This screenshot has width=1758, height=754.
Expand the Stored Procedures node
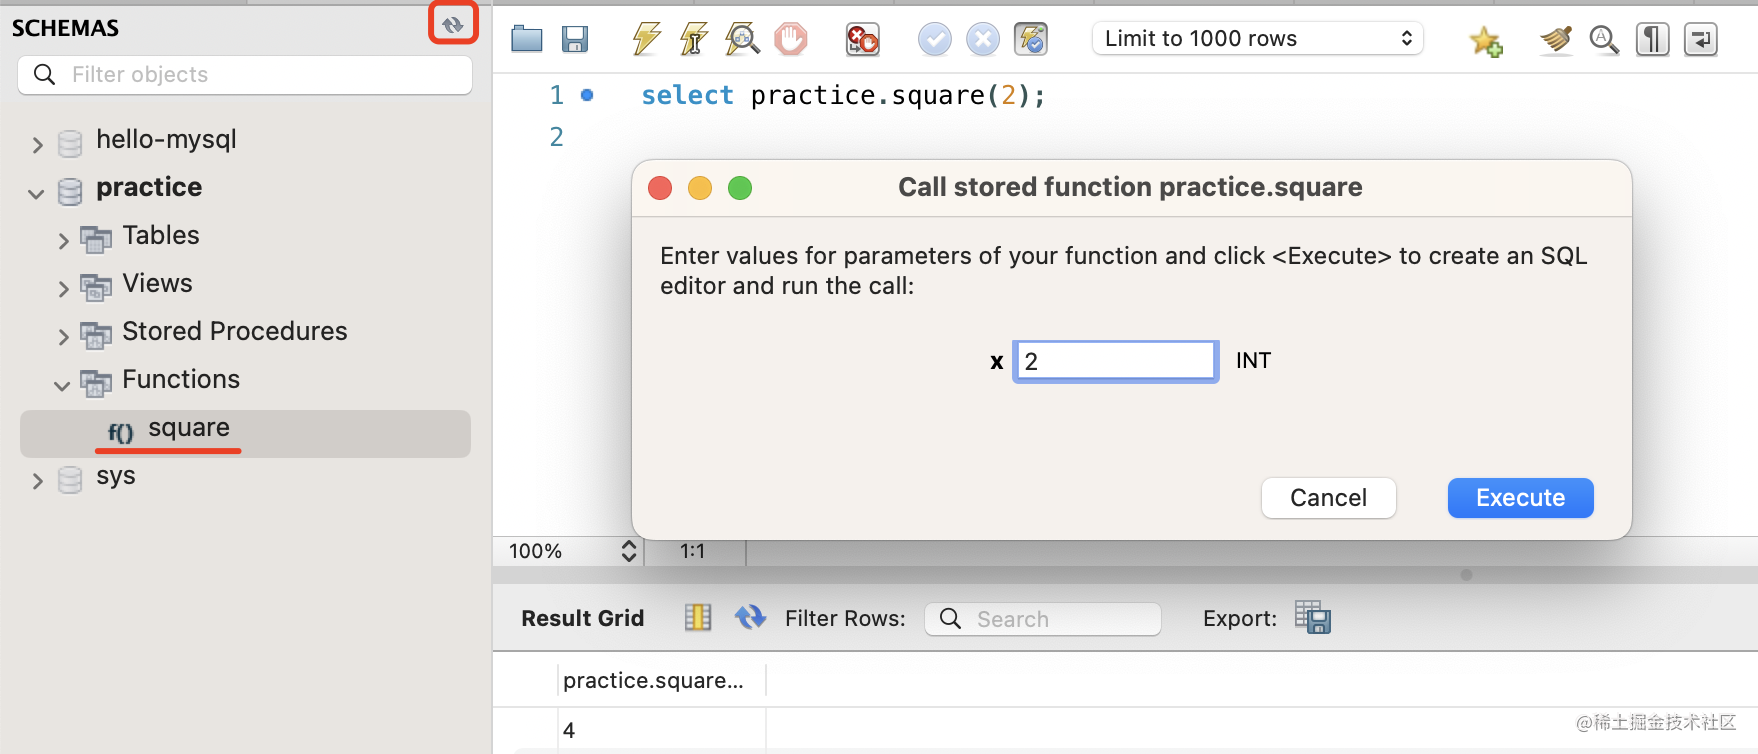click(63, 337)
